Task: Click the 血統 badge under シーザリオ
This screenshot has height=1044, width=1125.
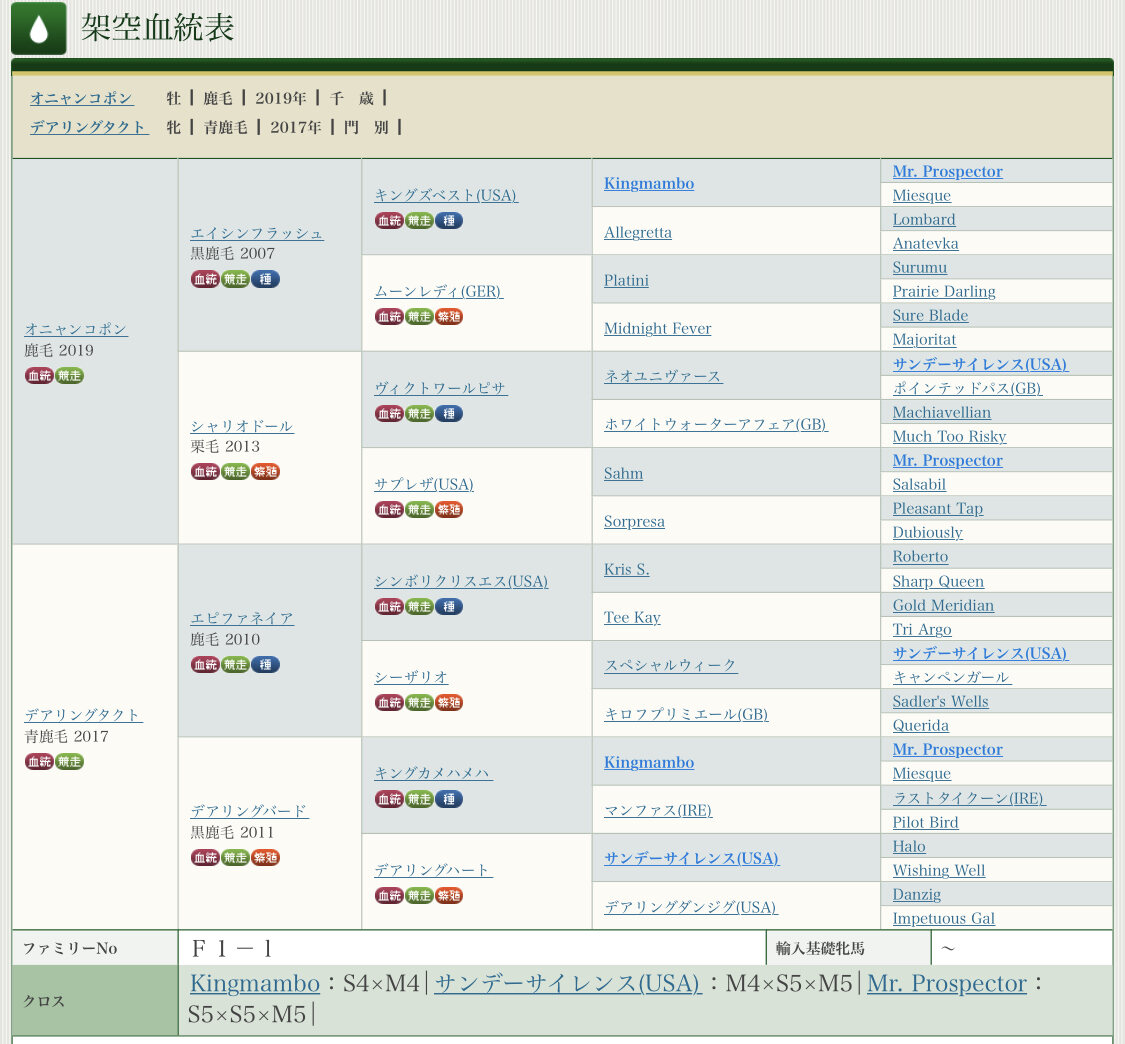Action: coord(389,702)
